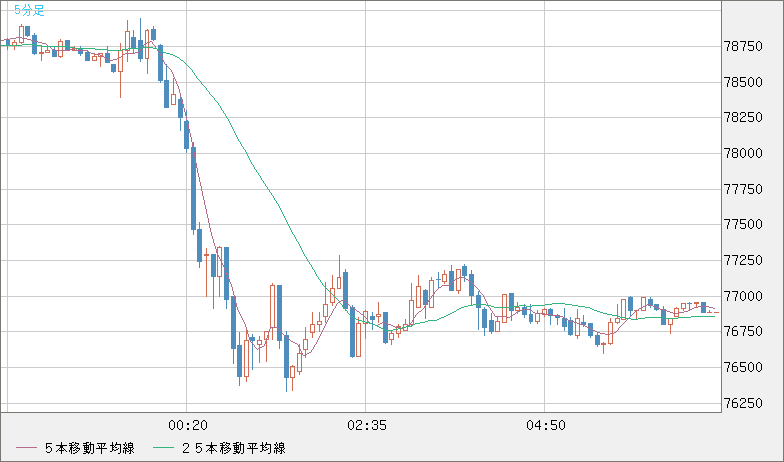Click the 02:35 time axis label

[x=366, y=425]
